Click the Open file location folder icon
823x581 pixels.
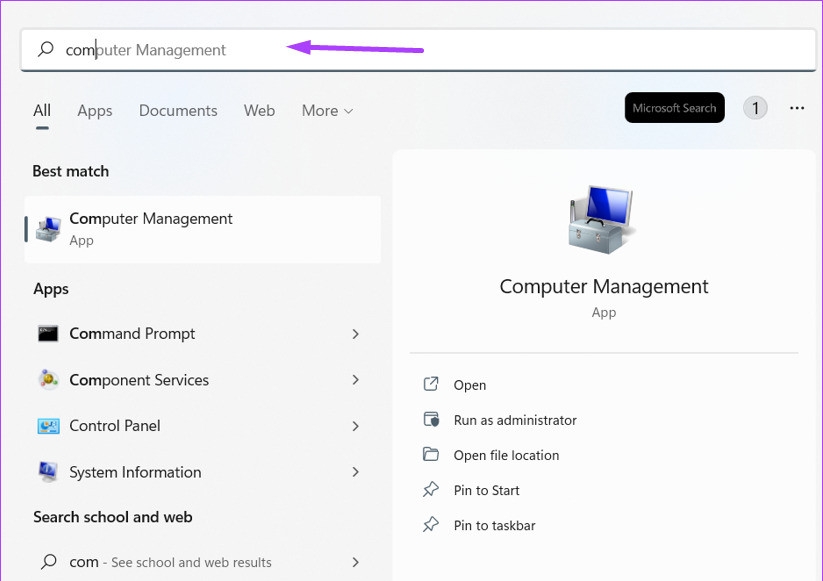(430, 455)
